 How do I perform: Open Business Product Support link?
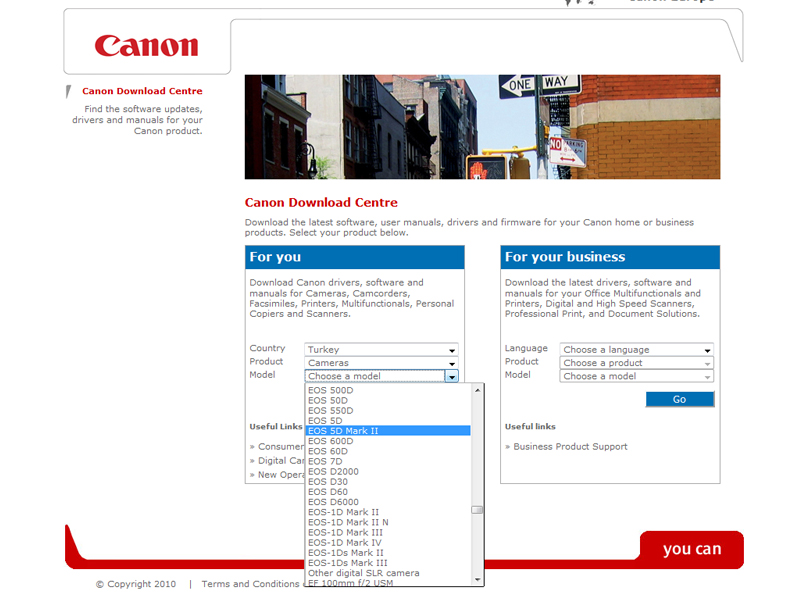[x=570, y=447]
